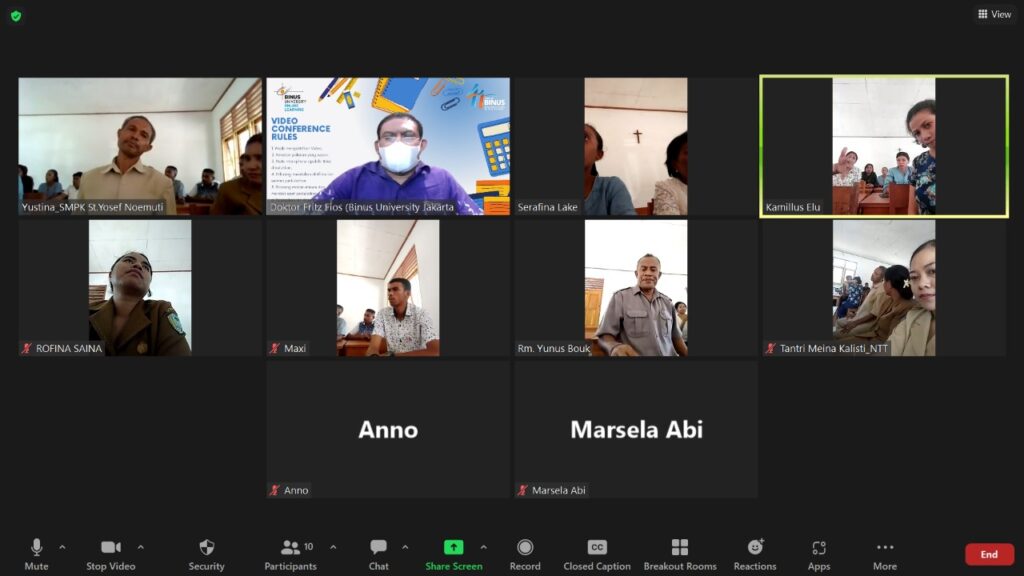This screenshot has width=1024, height=576.
Task: Expand video options arrow next to Stop Video
Action: point(140,547)
